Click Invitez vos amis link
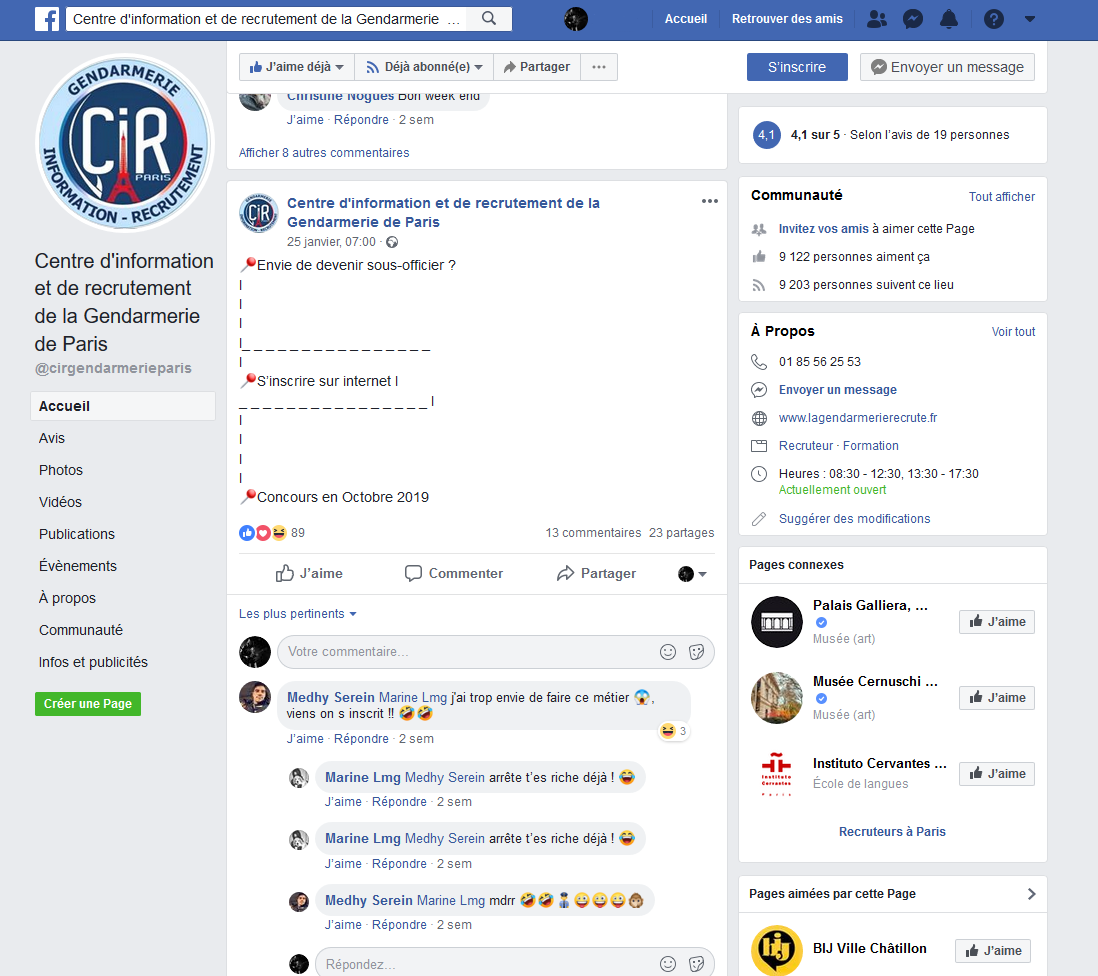The width and height of the screenshot is (1098, 976). (824, 229)
